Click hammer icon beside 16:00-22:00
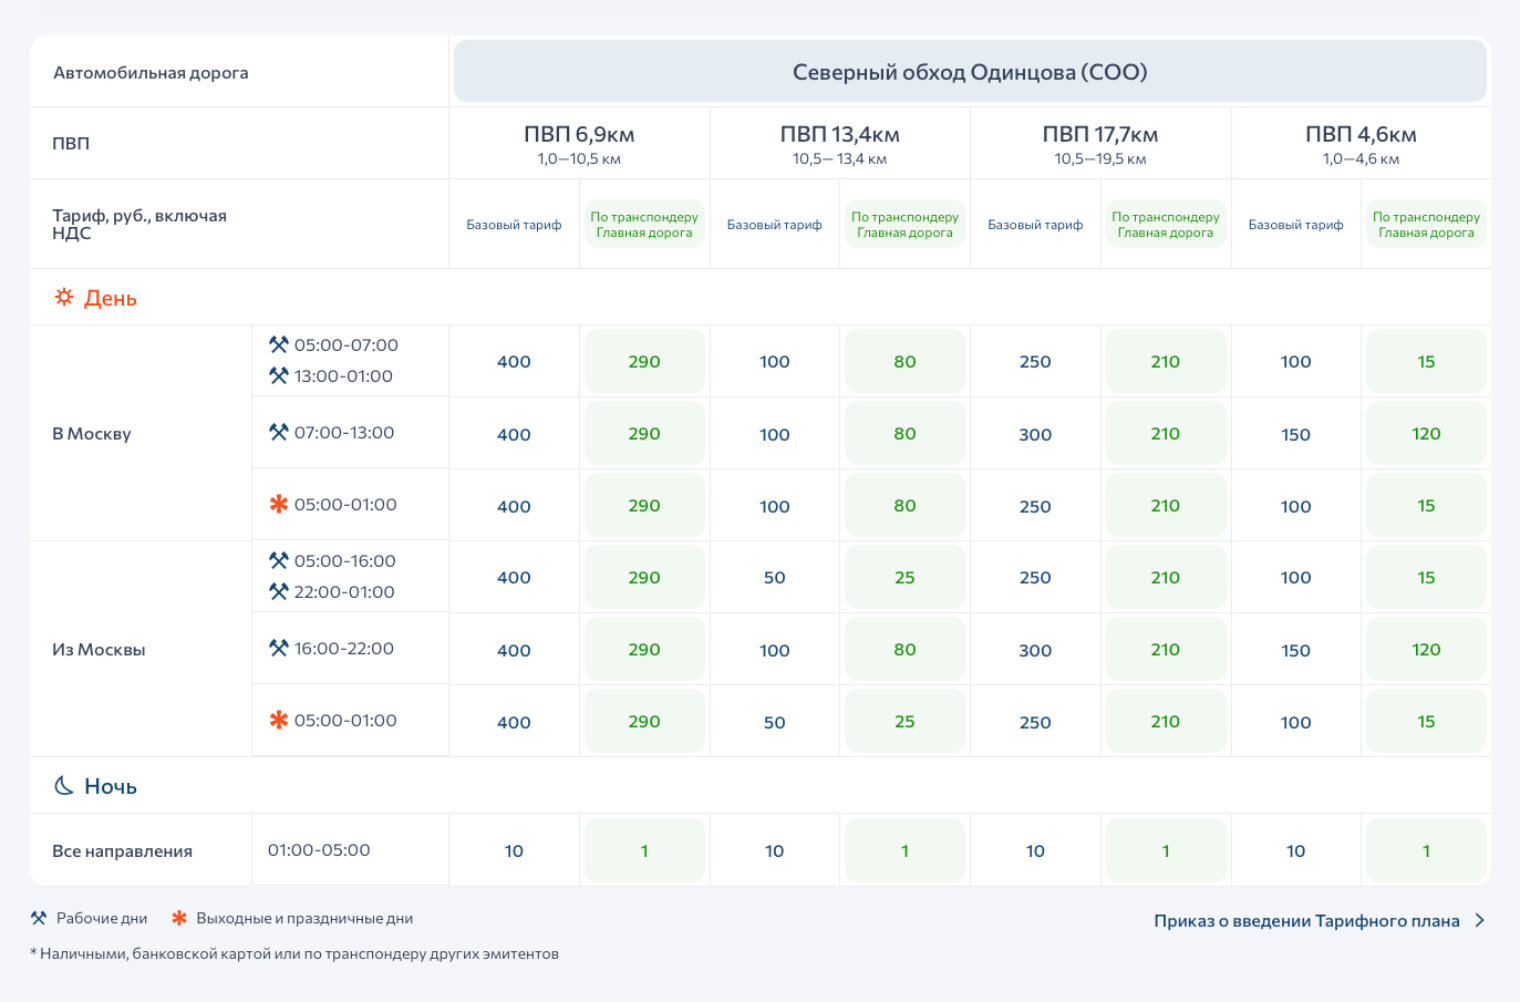Screen dimensions: 1520x1002 click(279, 648)
